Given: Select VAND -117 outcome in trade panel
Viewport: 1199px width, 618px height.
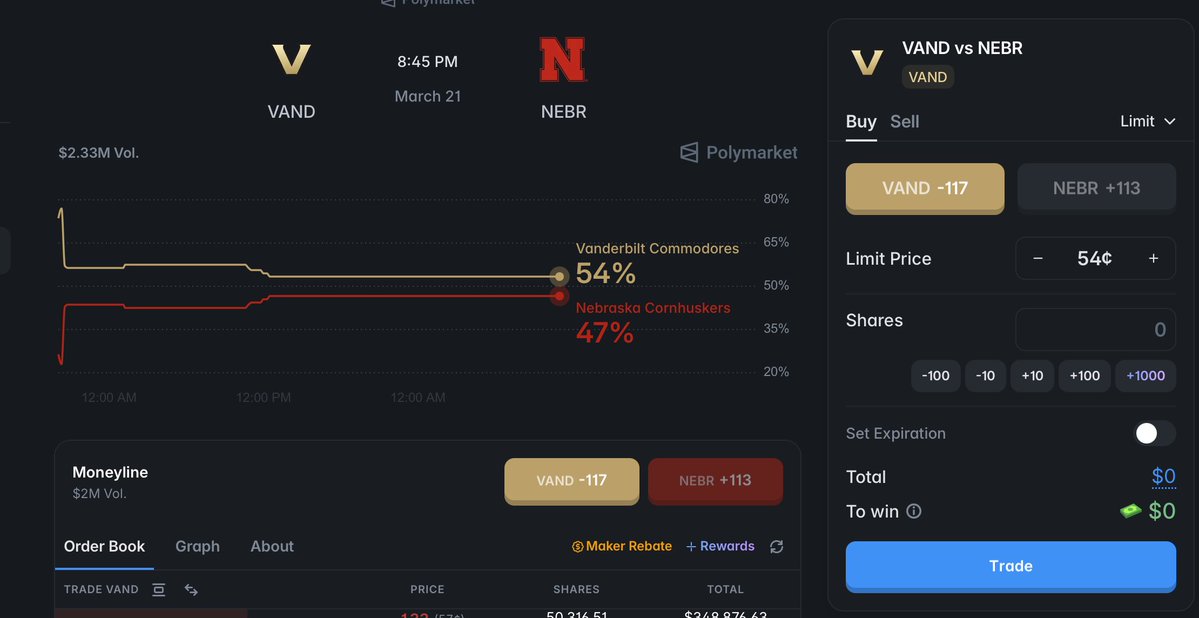Looking at the screenshot, I should click(925, 188).
